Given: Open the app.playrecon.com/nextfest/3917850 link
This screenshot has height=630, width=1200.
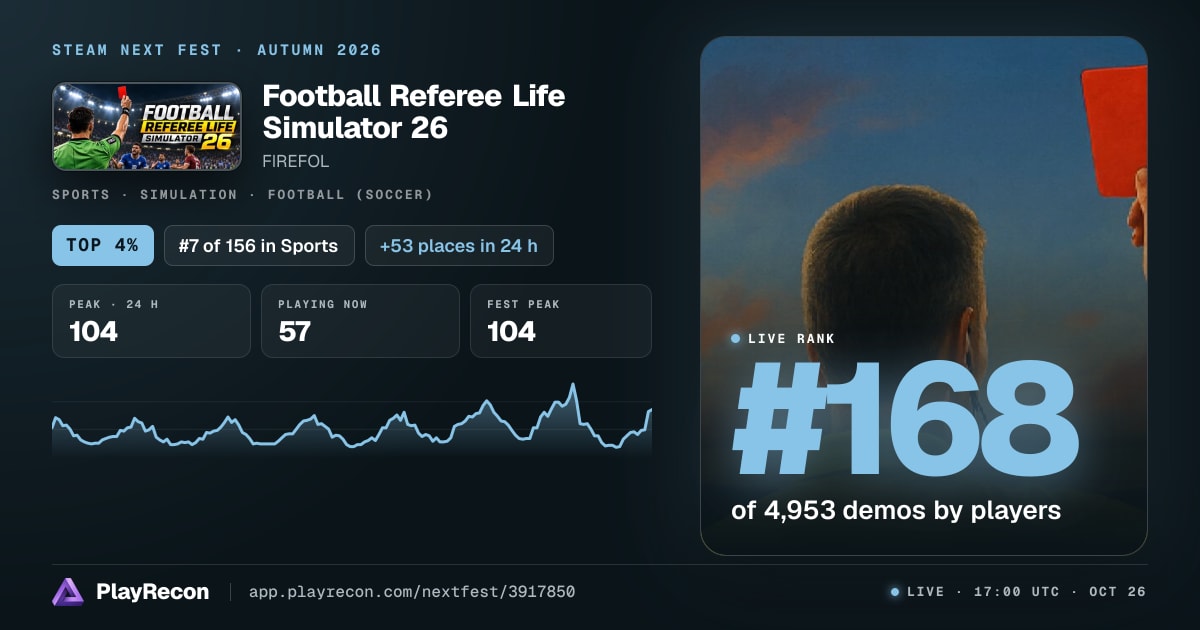Looking at the screenshot, I should 412,592.
